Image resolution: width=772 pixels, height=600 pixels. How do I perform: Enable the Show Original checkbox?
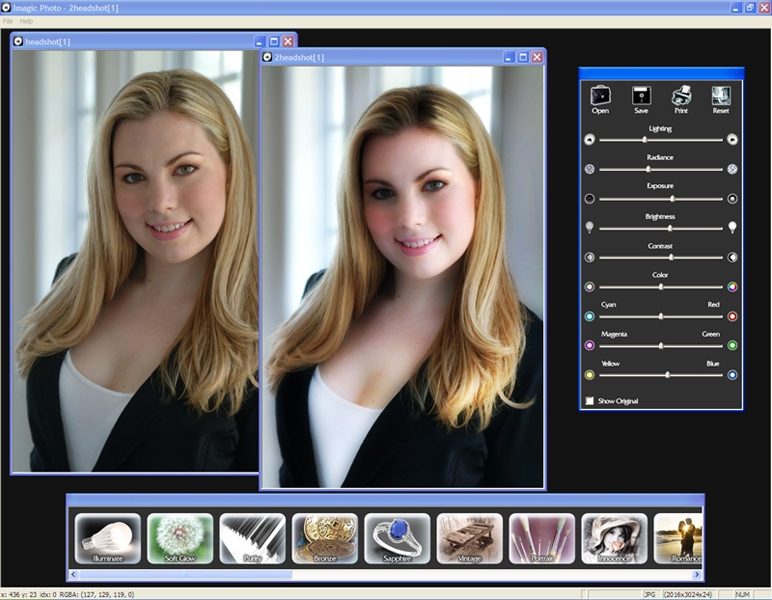(x=590, y=401)
